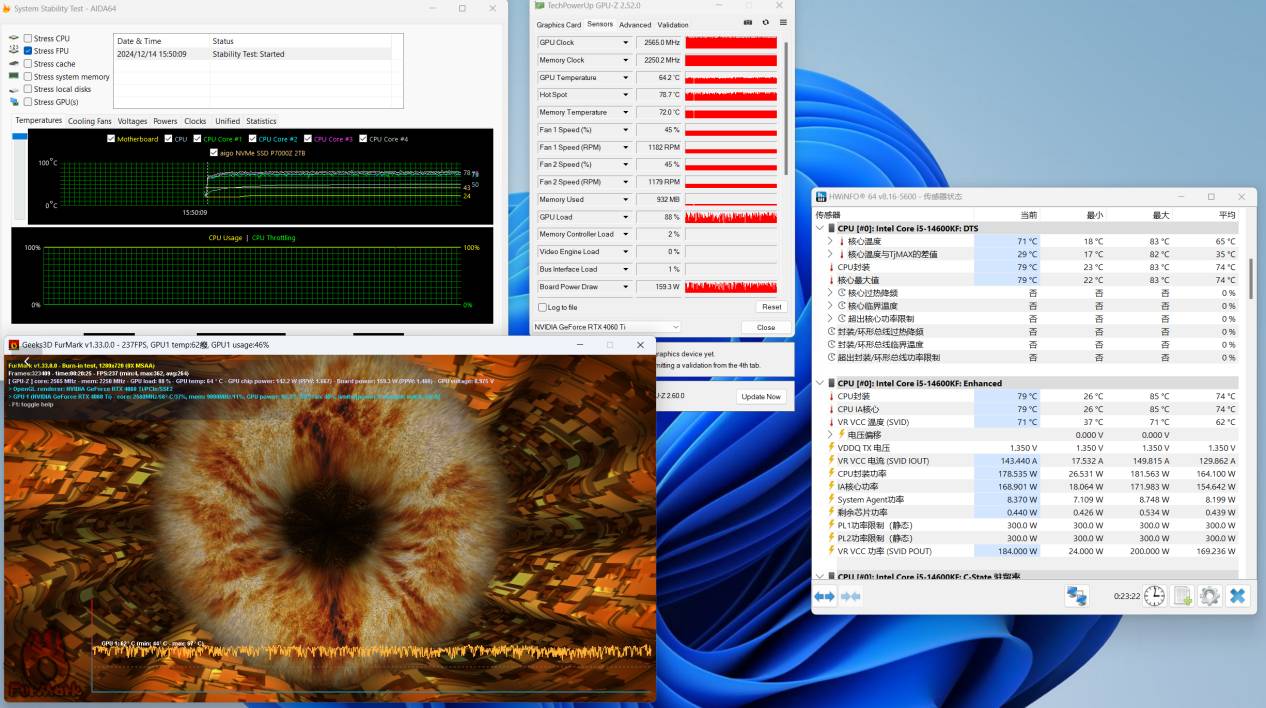The image size is (1266, 708).
Task: Uncheck the Stress FPU checkbox
Action: click(28, 51)
